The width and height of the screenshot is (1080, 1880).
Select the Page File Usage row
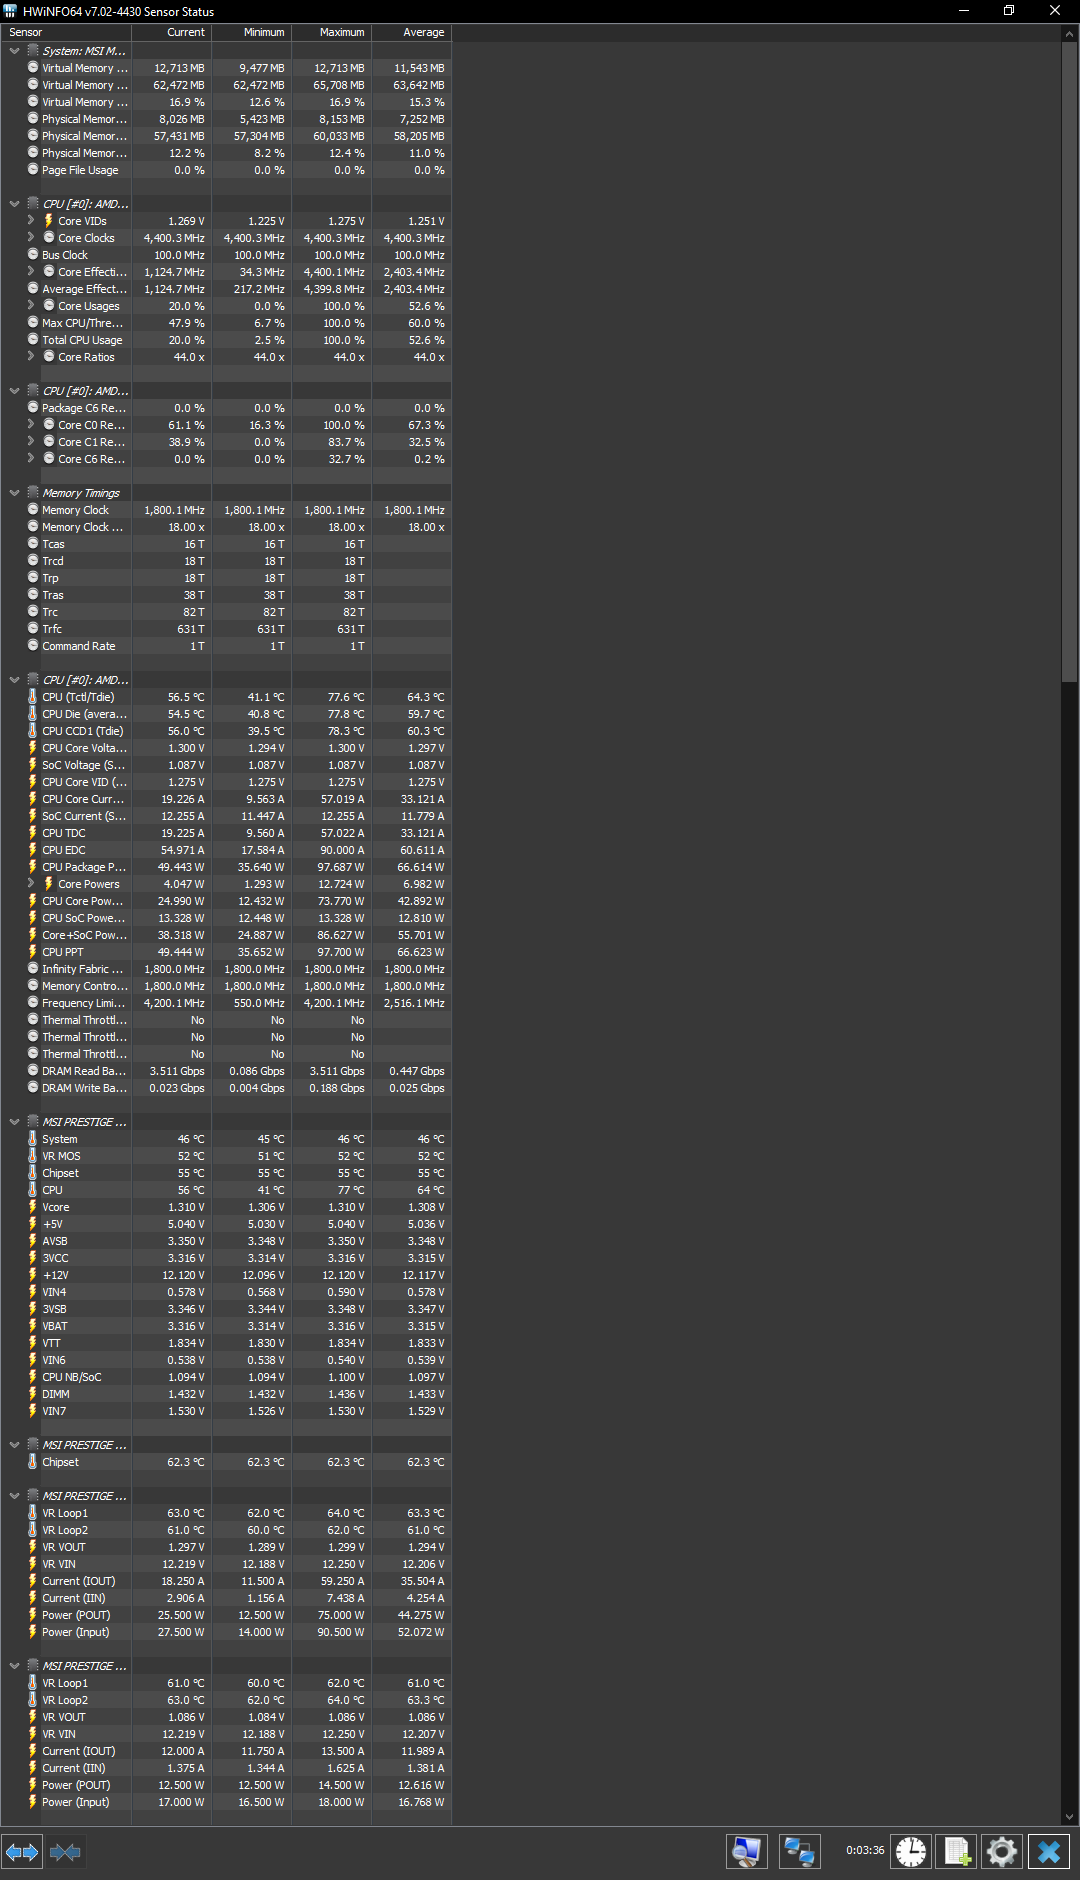click(x=226, y=170)
